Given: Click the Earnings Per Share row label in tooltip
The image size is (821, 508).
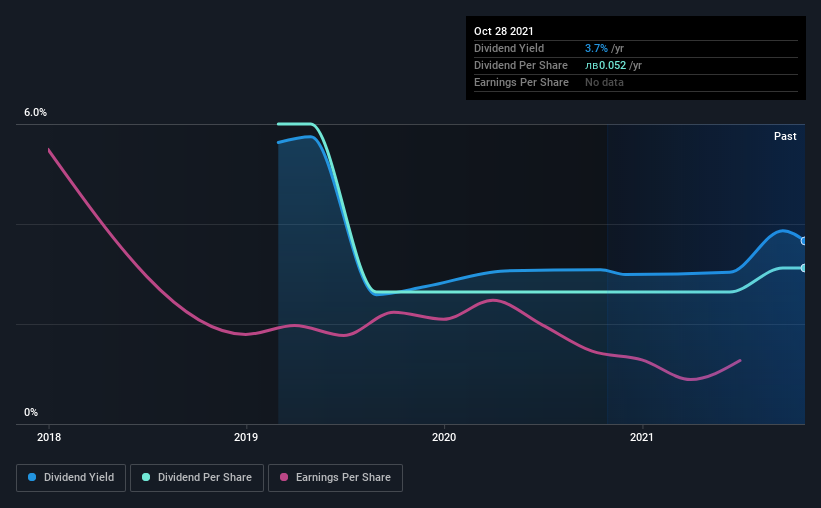Looking at the screenshot, I should click(x=521, y=82).
